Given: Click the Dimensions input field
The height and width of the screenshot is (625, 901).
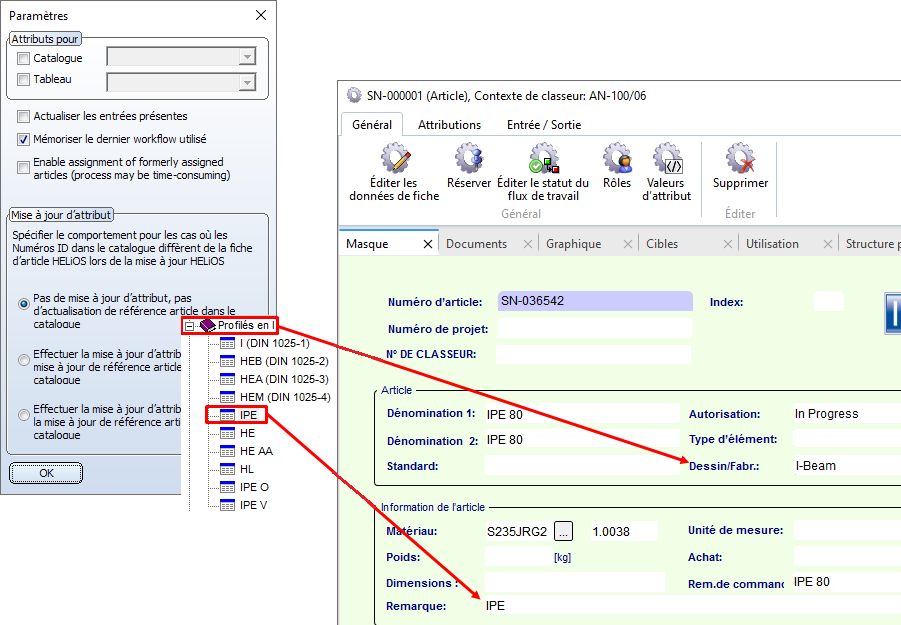Looking at the screenshot, I should coord(575,582).
